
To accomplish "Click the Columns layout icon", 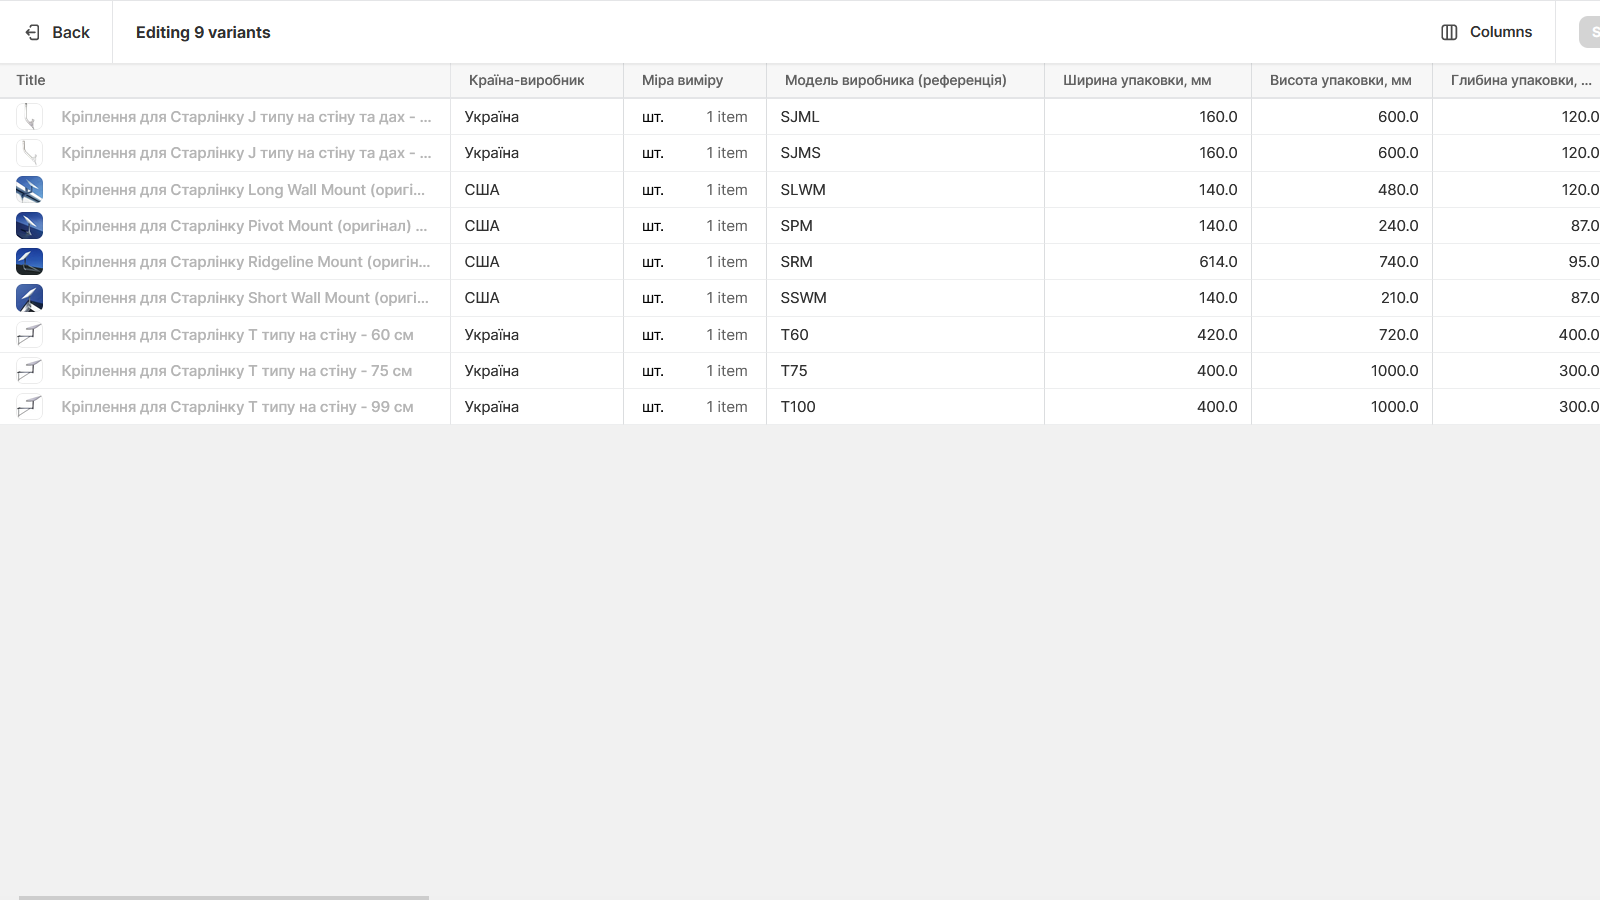I will point(1449,31).
